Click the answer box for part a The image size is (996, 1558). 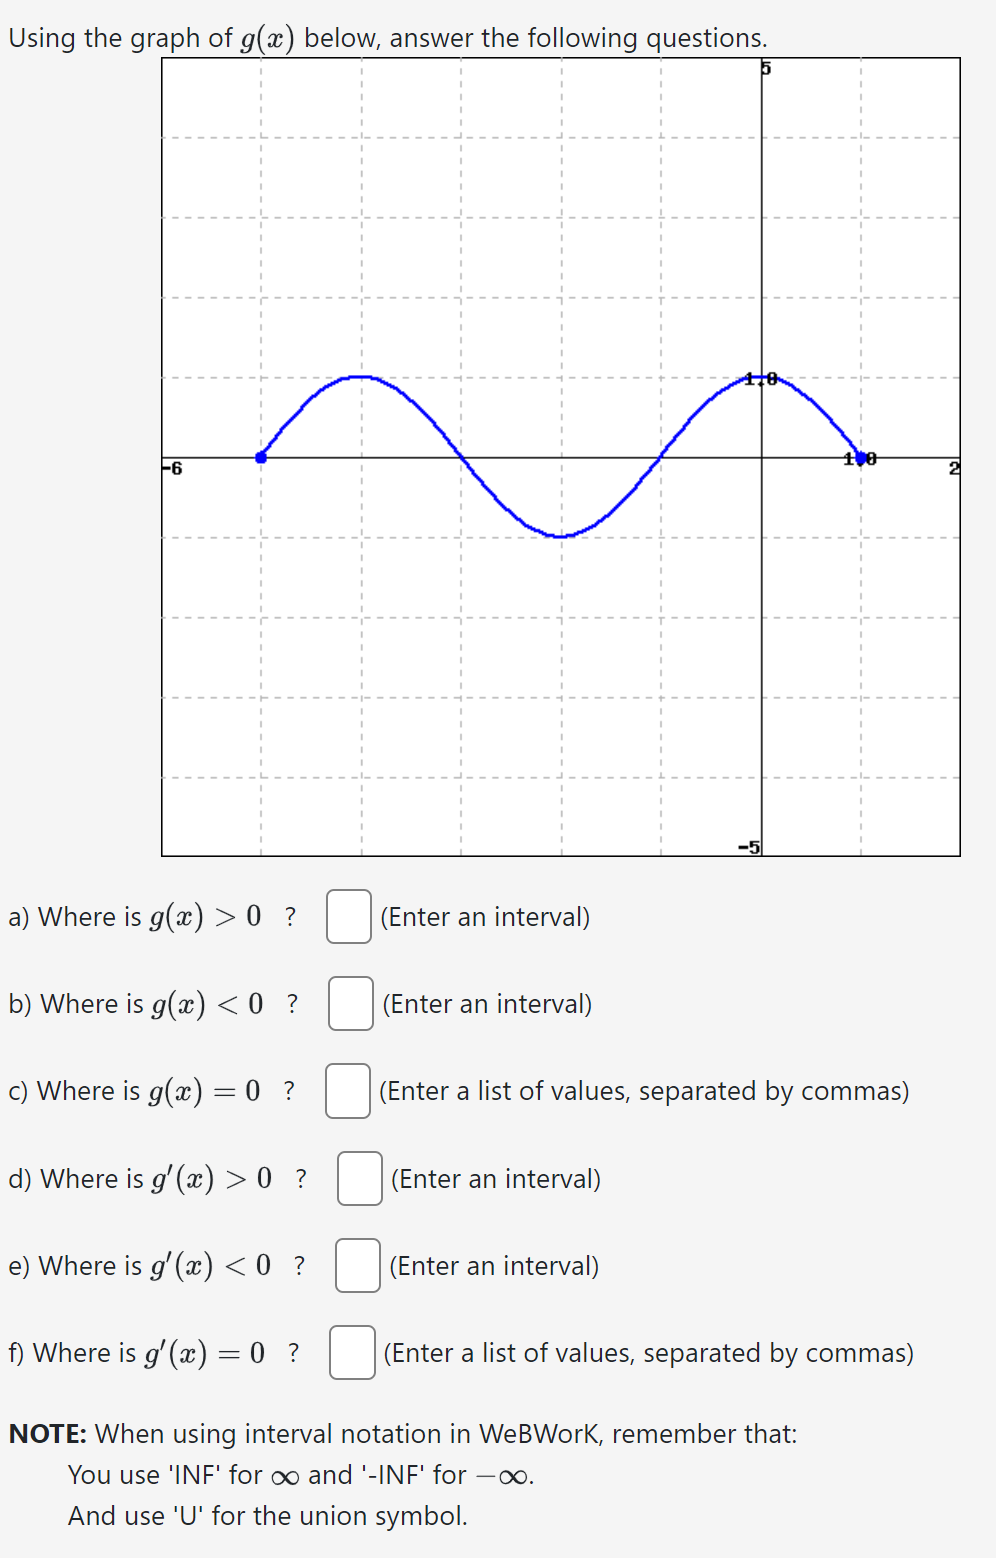coord(349,918)
